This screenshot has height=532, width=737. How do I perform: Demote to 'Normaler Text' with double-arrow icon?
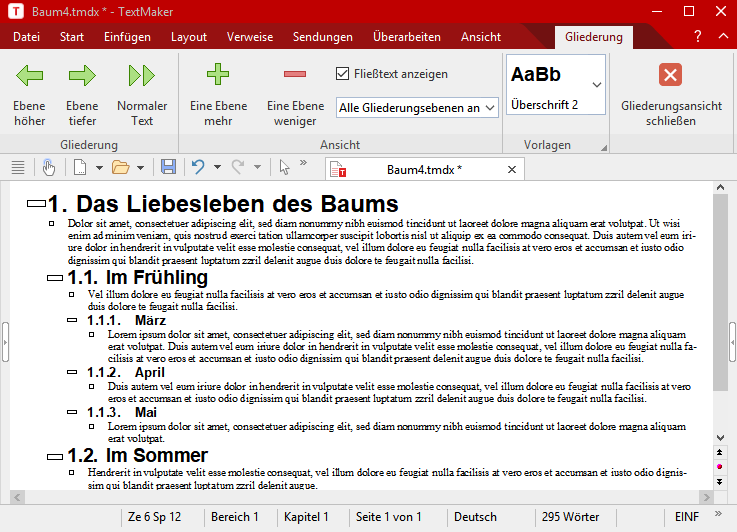point(142,75)
